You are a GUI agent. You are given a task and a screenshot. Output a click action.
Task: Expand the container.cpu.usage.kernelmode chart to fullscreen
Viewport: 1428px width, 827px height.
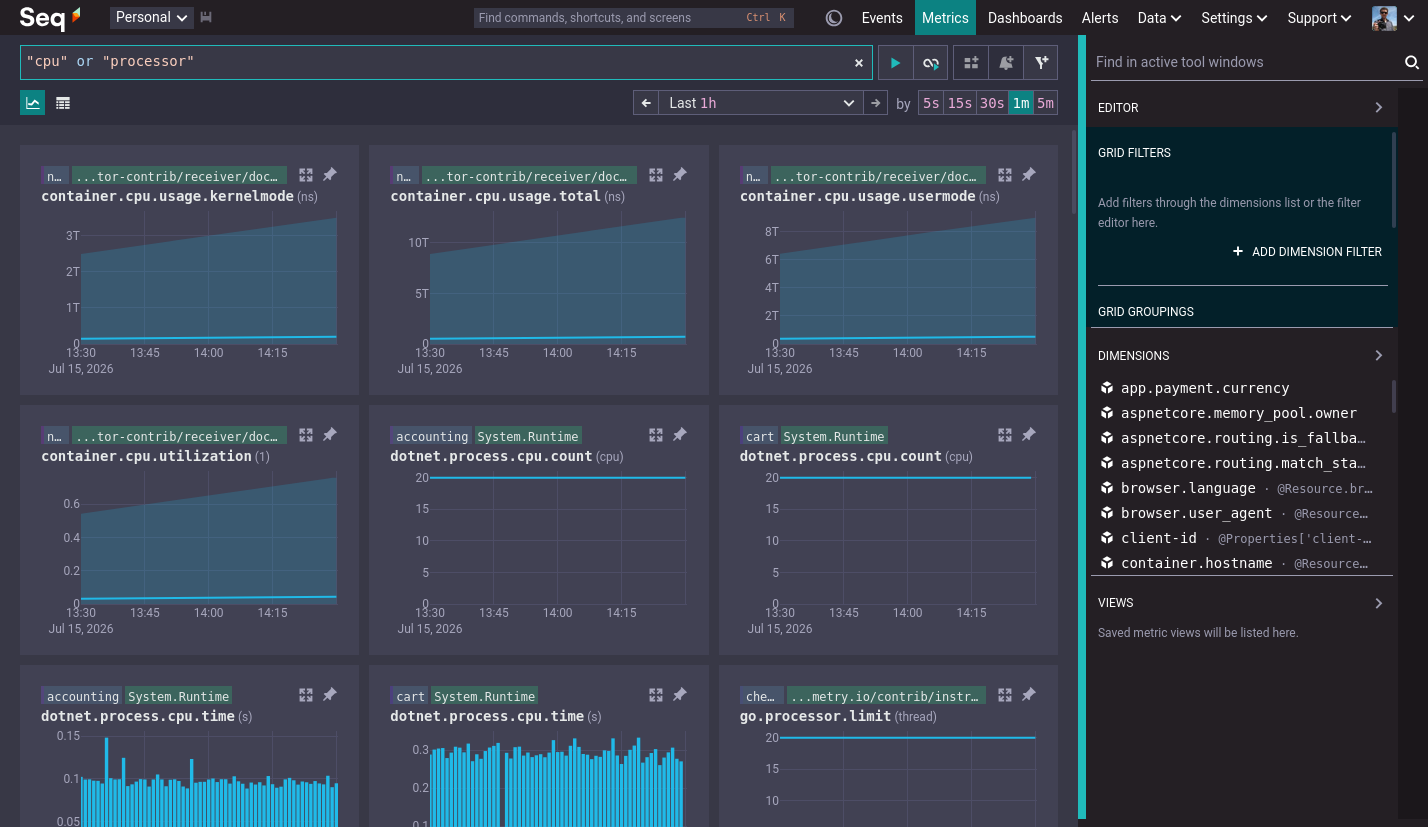pyautogui.click(x=306, y=175)
